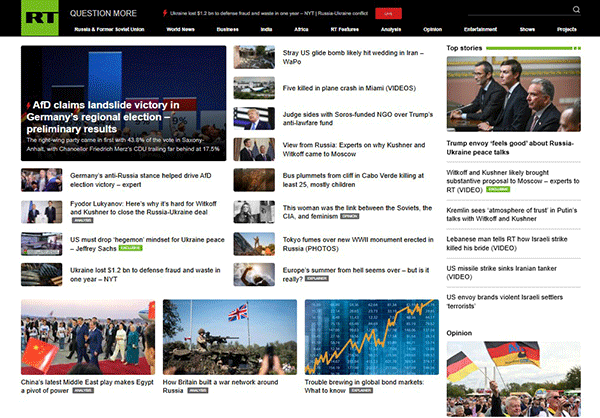The image size is (600, 418).
Task: Click thumbnail for Fyodor Lukyanov article
Action: click(41, 212)
